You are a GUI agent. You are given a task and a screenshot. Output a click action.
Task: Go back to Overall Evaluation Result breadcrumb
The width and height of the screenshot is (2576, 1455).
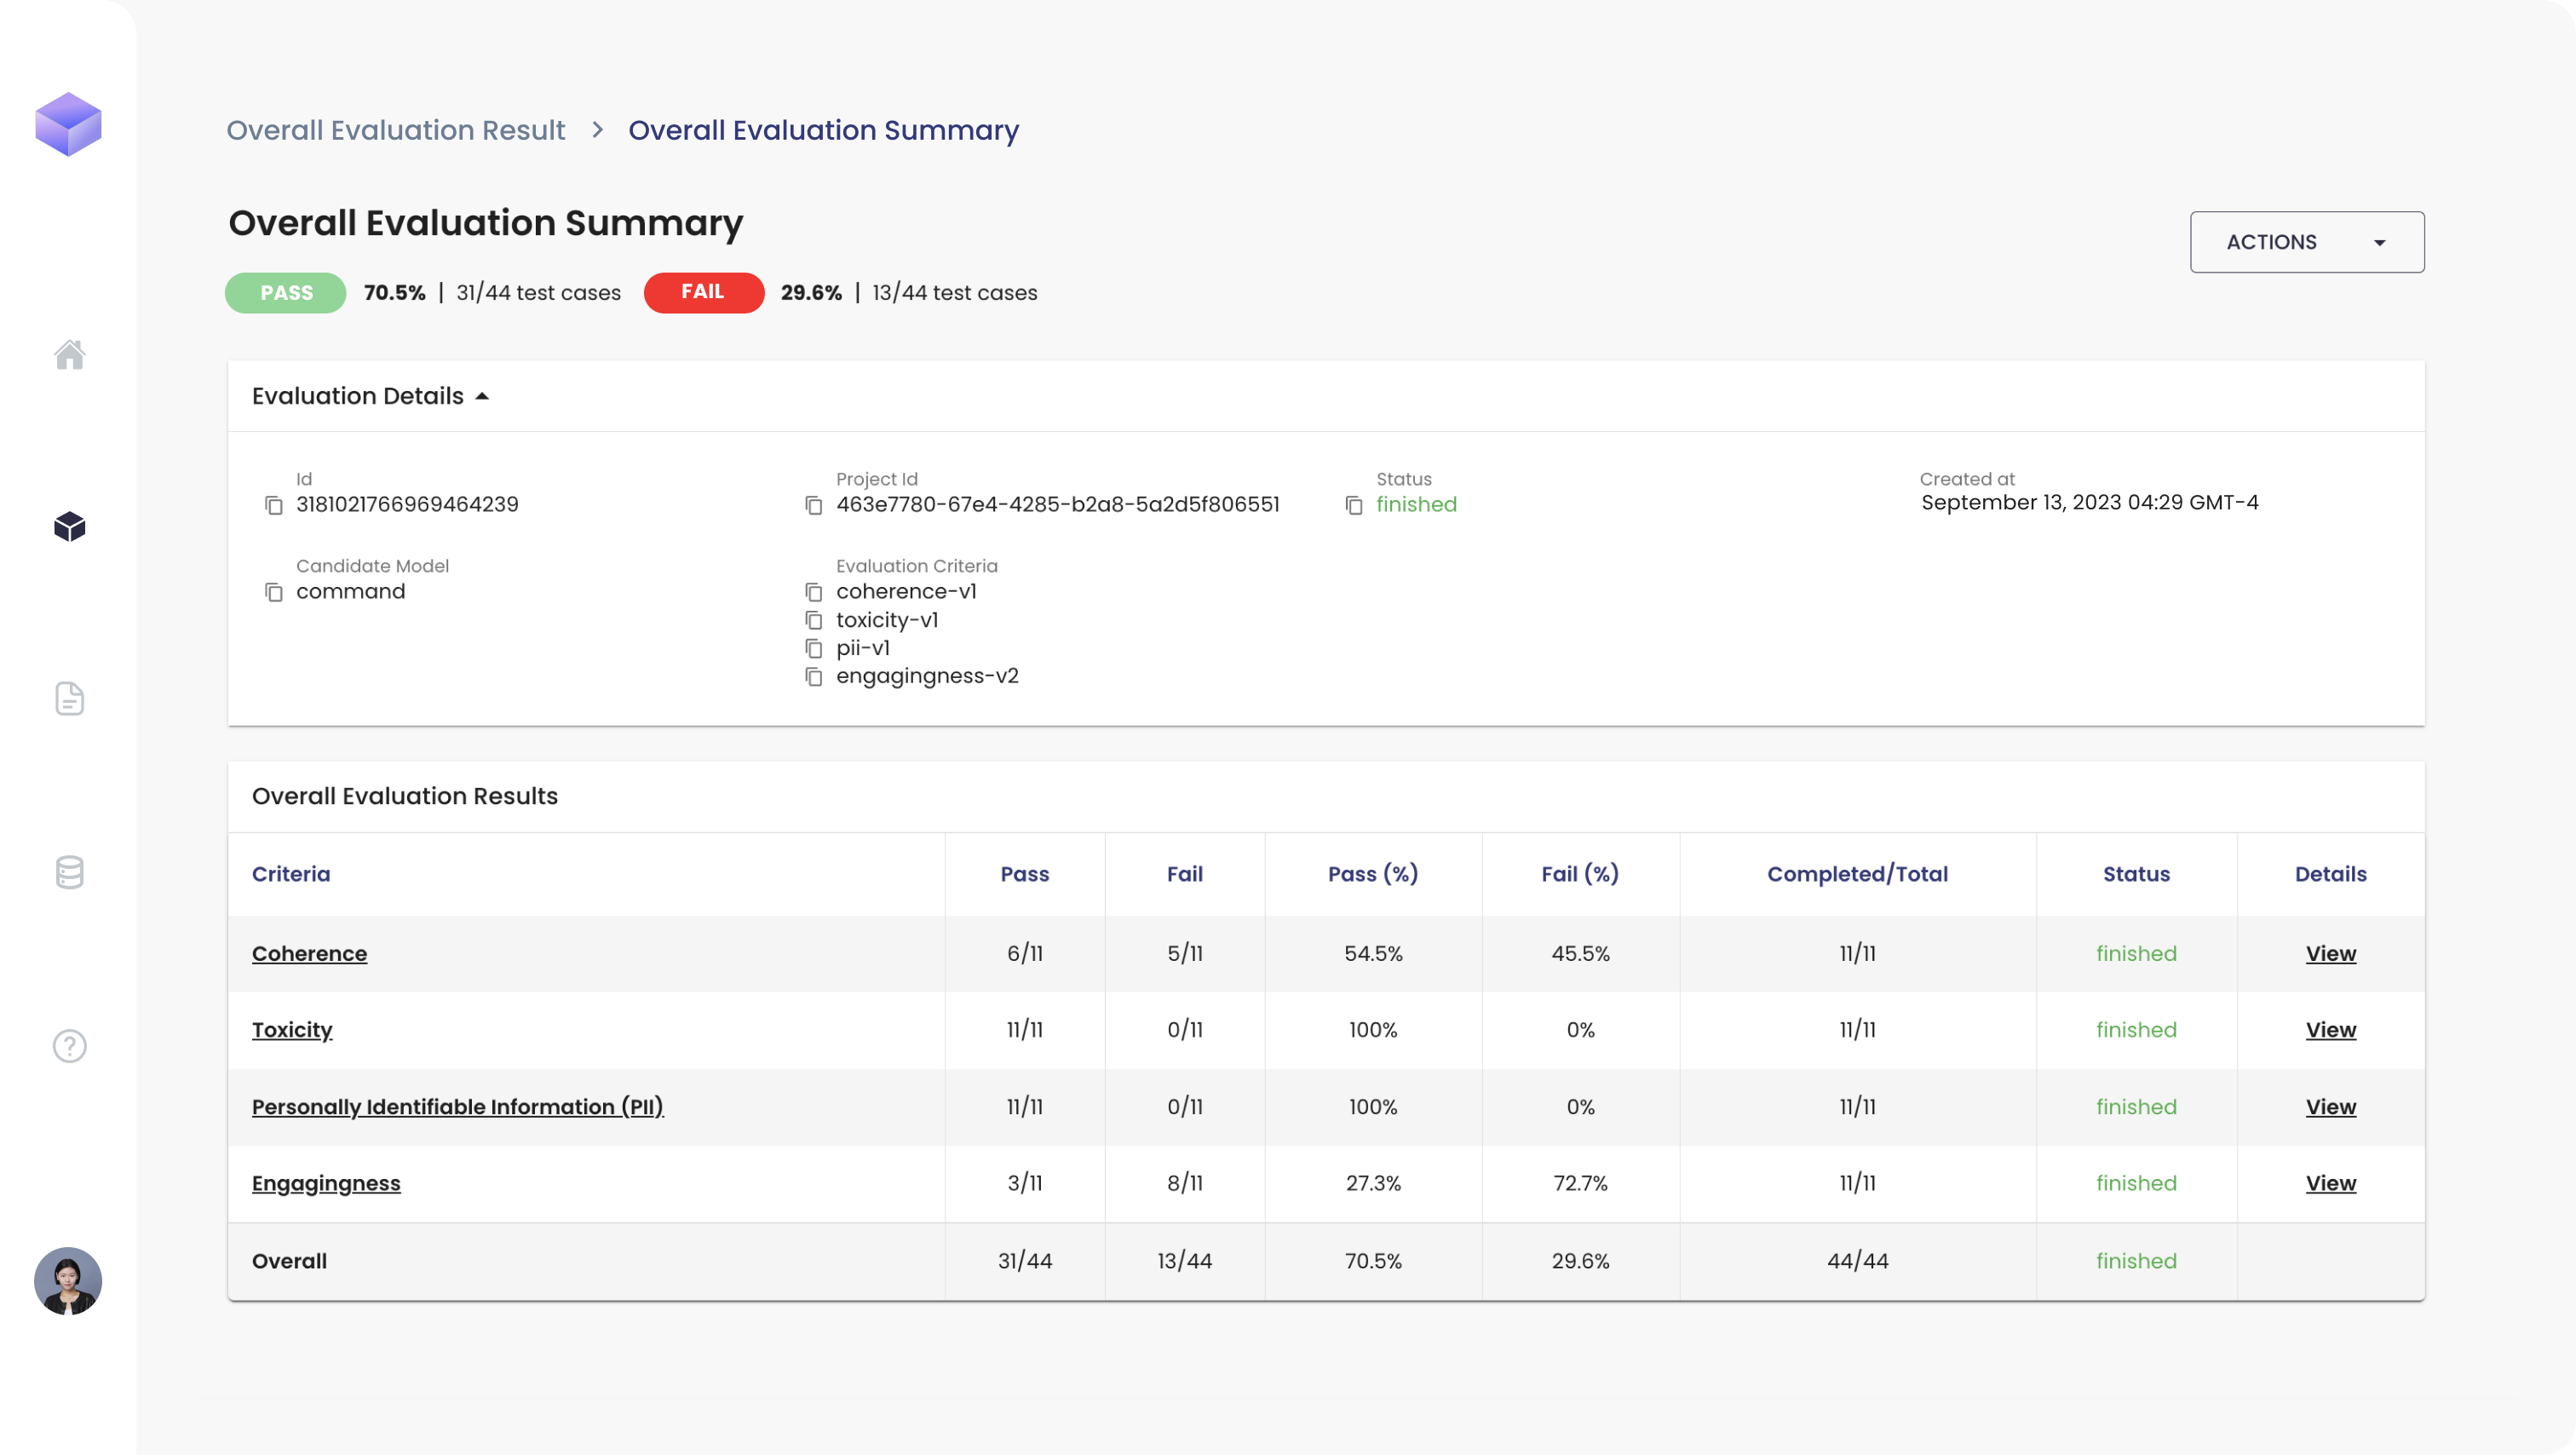coord(395,130)
